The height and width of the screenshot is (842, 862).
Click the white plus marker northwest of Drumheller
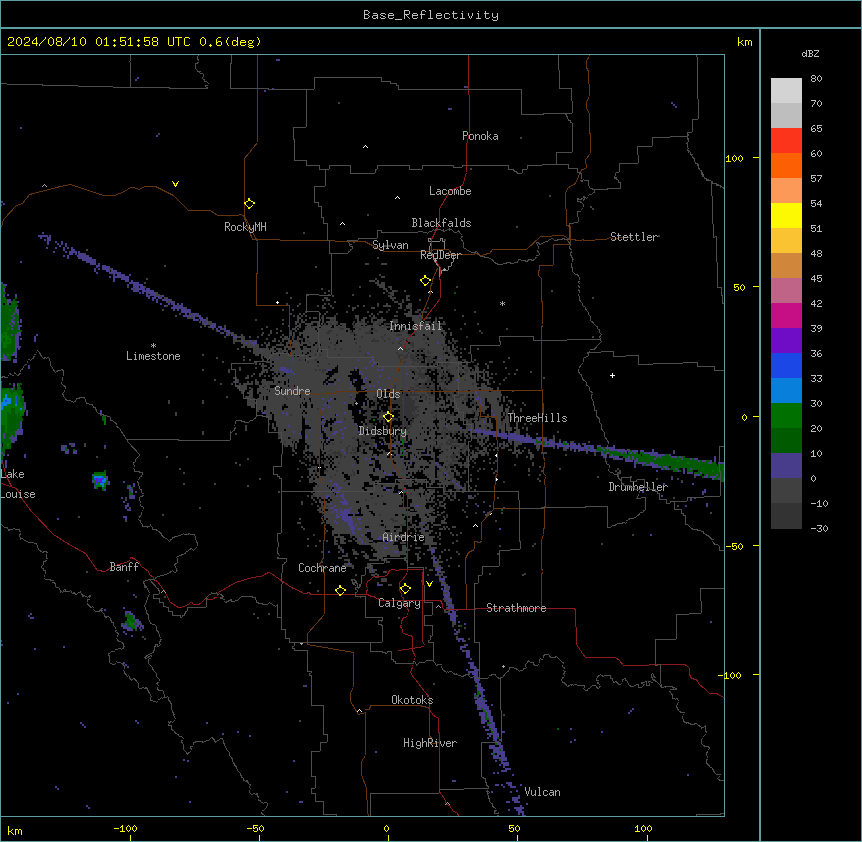tap(612, 375)
